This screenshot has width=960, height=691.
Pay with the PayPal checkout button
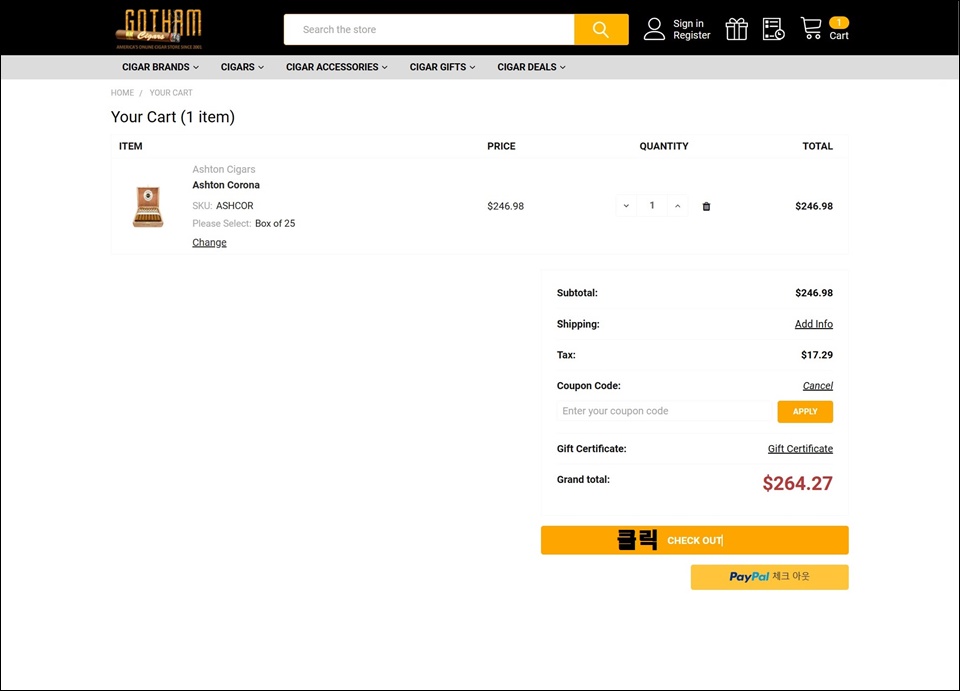coord(770,577)
